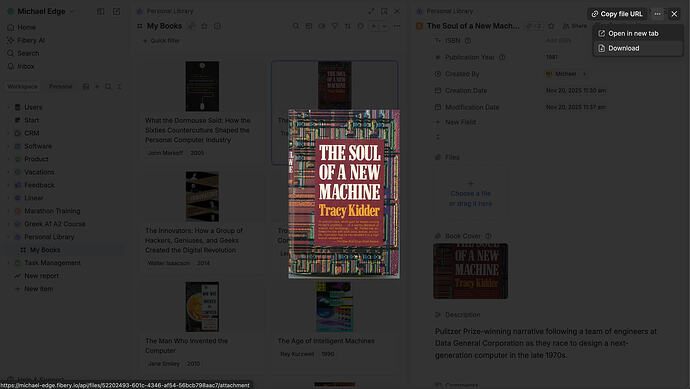Collapse the left sidebar using the panel icon
Image resolution: width=690 pixels, height=389 pixels.
pos(101,11)
